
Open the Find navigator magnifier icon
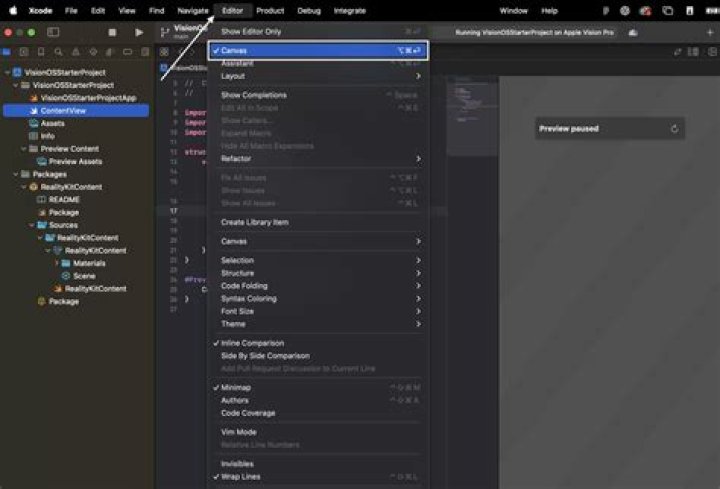pyautogui.click(x=58, y=52)
